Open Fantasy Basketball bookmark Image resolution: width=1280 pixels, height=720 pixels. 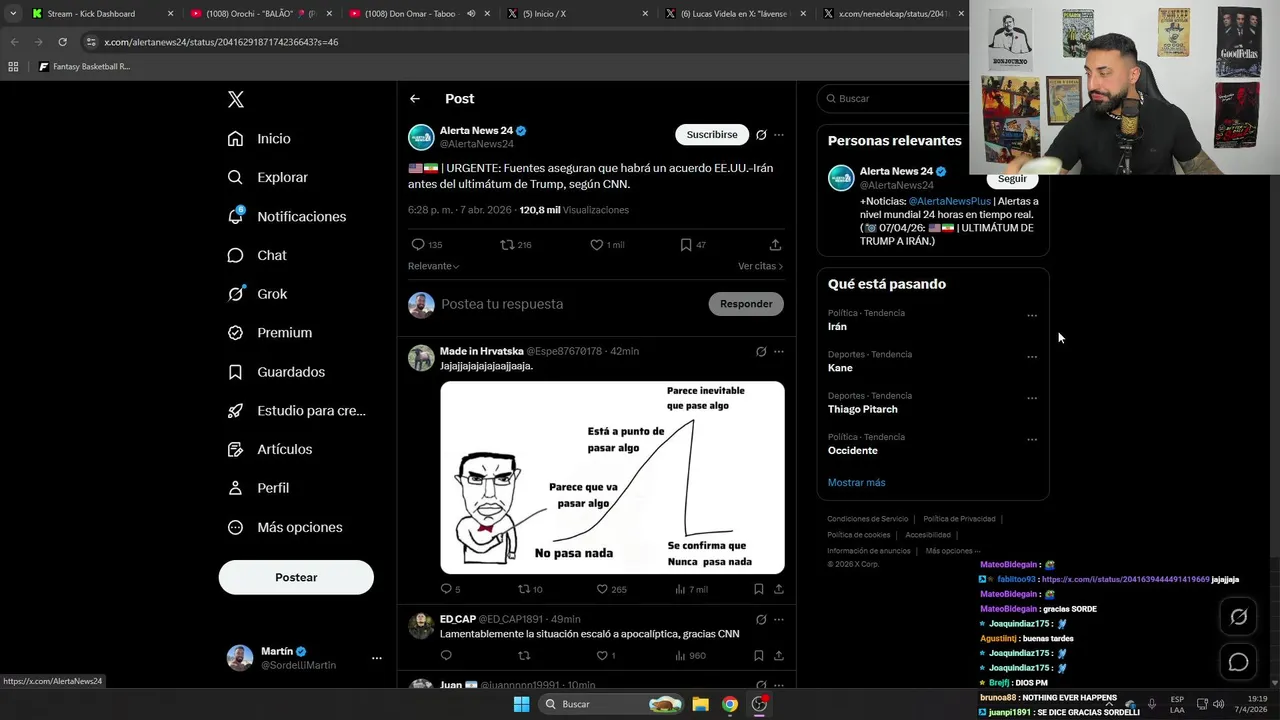pos(84,67)
